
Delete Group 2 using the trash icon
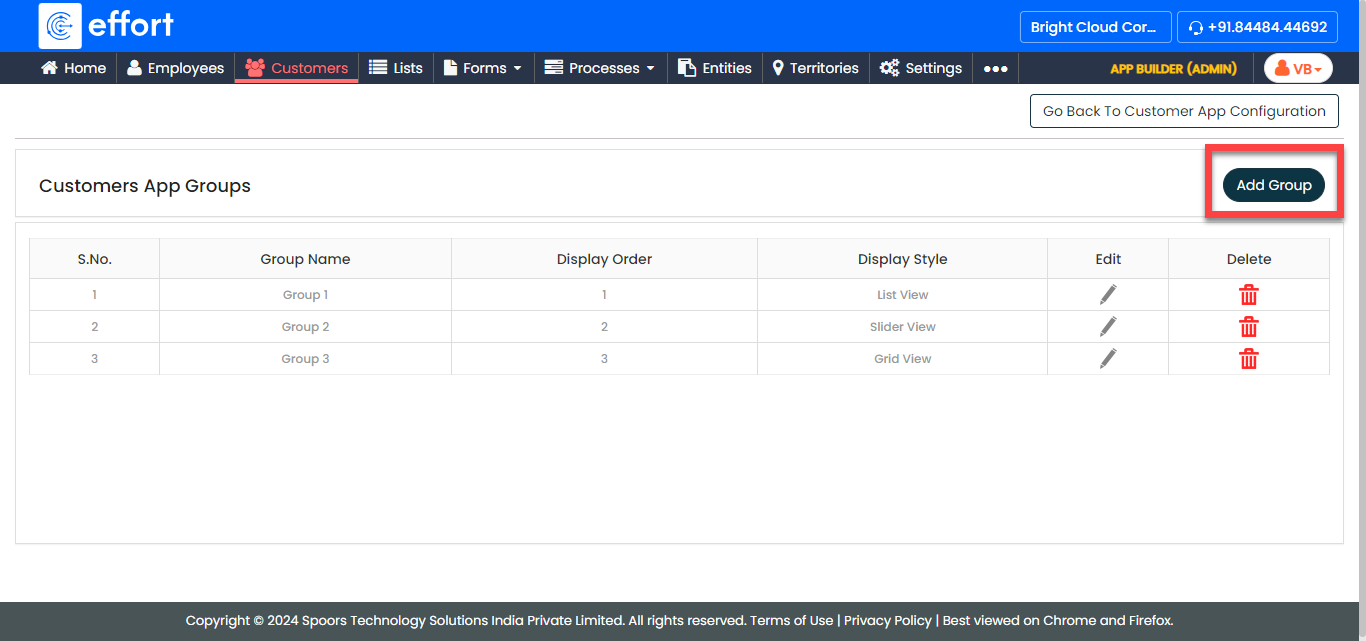pos(1248,327)
